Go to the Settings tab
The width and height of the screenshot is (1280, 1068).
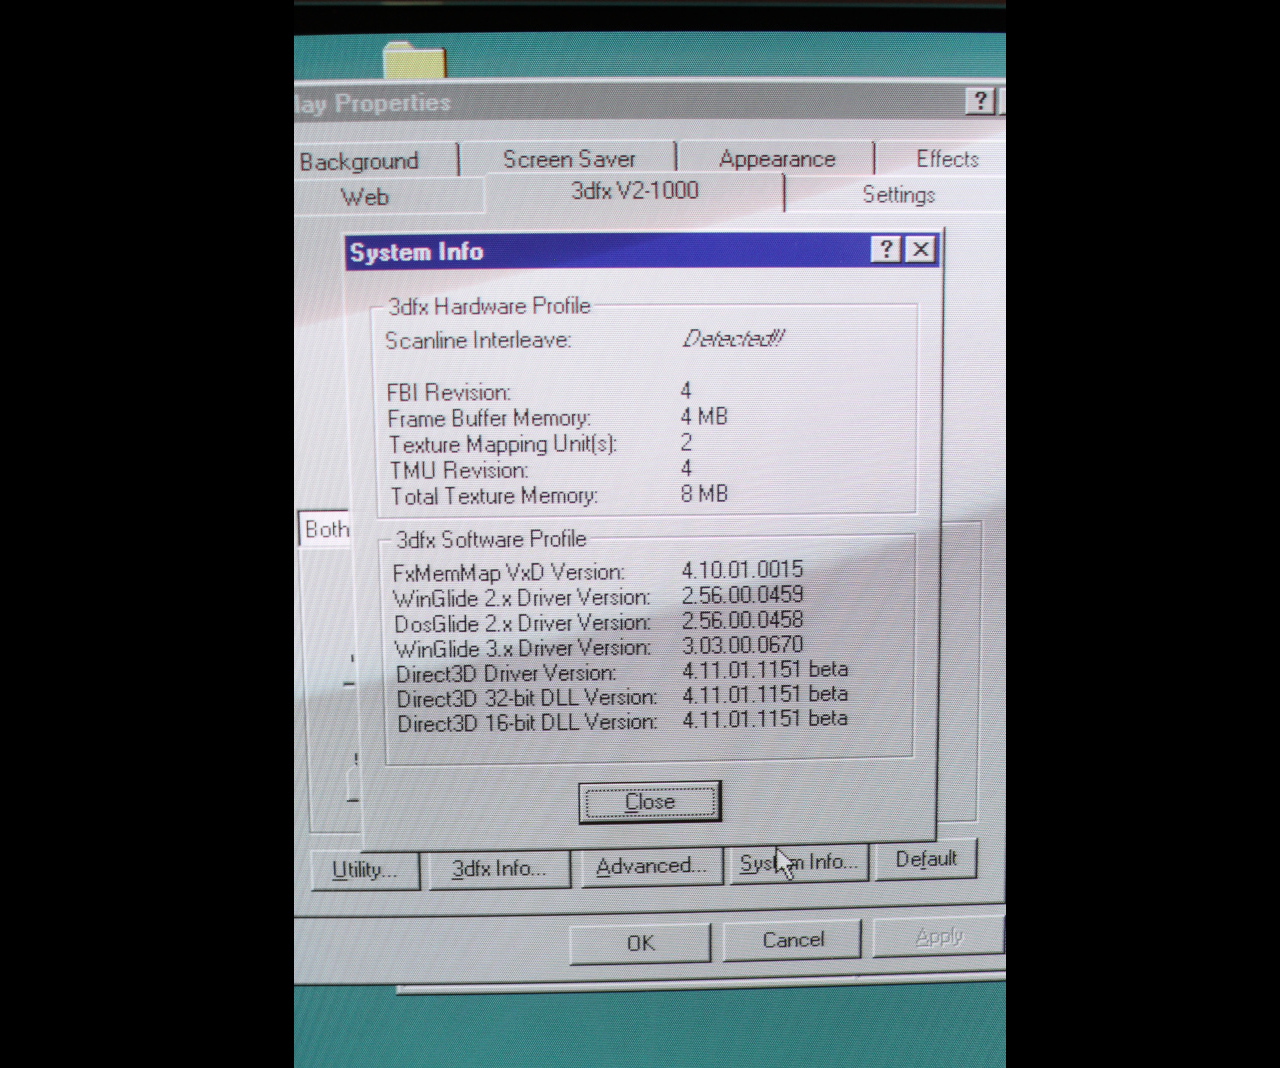tap(898, 195)
